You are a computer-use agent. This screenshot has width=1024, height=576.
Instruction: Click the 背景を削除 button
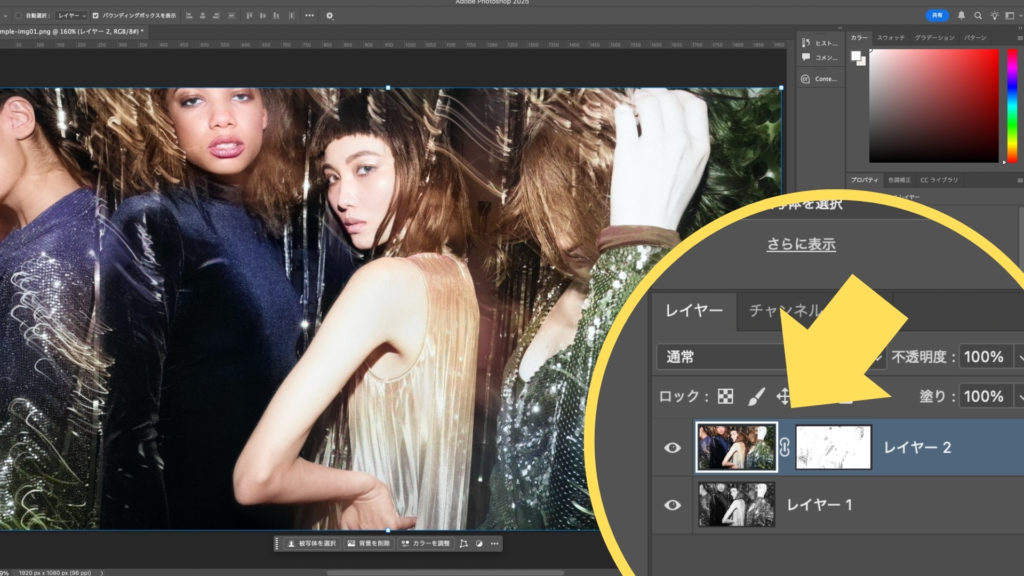pos(368,544)
